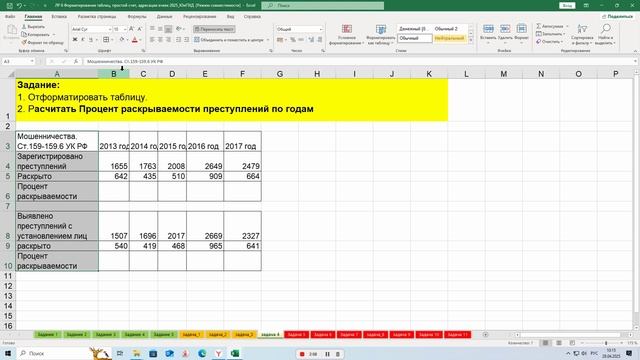
Task: Toggle underline formatting (Ч)
Action: coord(91,40)
